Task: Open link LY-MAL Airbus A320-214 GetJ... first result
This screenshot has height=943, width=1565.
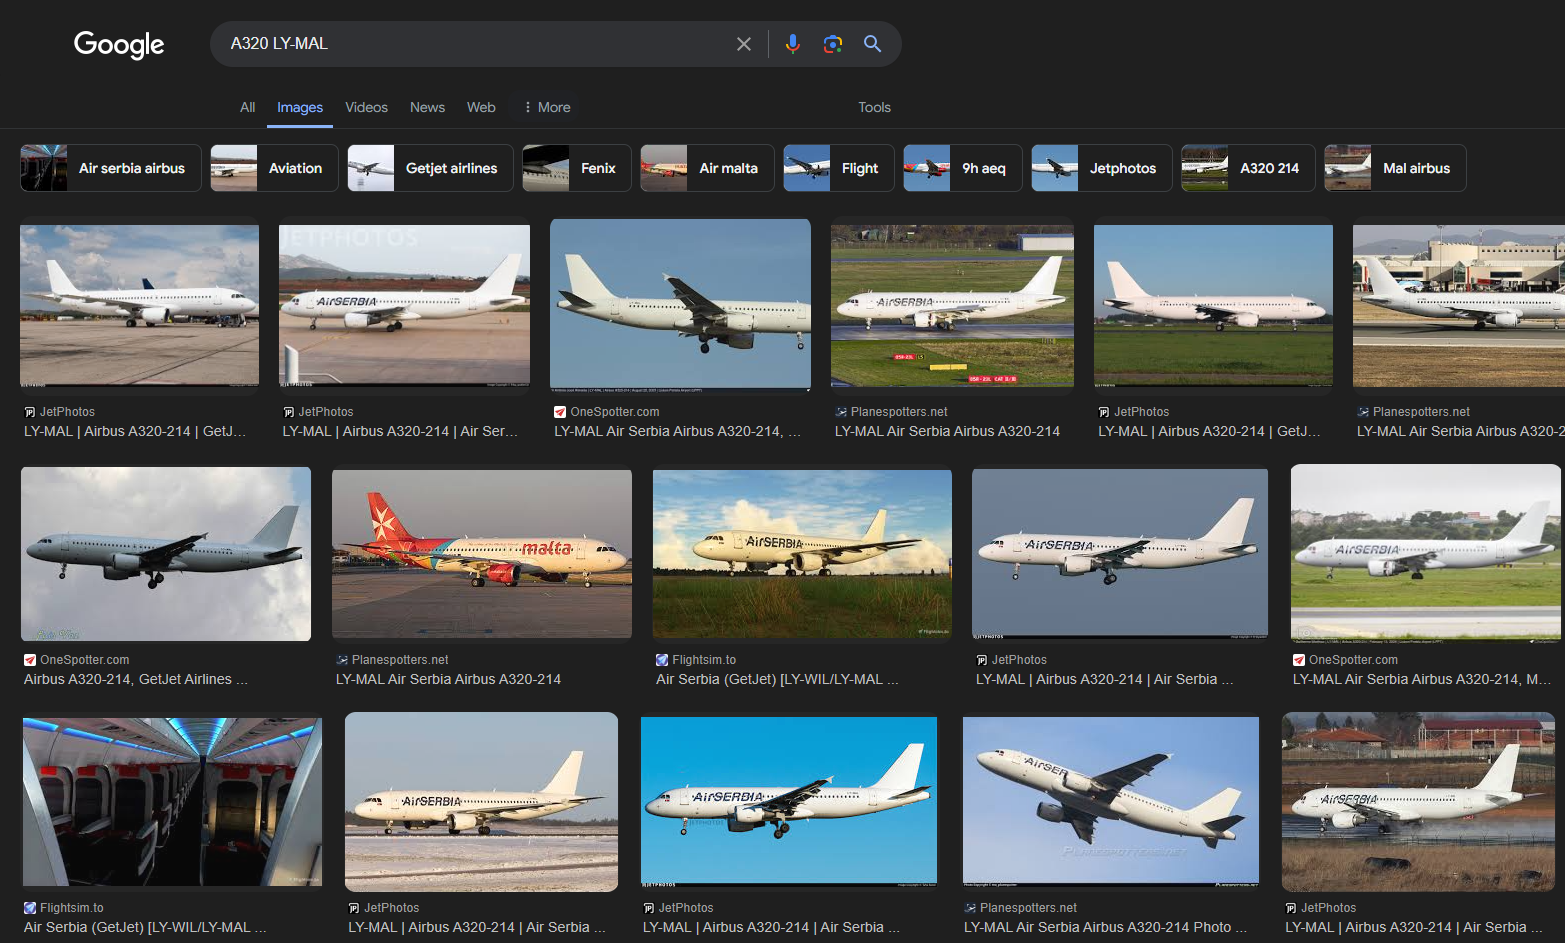Action: point(135,431)
